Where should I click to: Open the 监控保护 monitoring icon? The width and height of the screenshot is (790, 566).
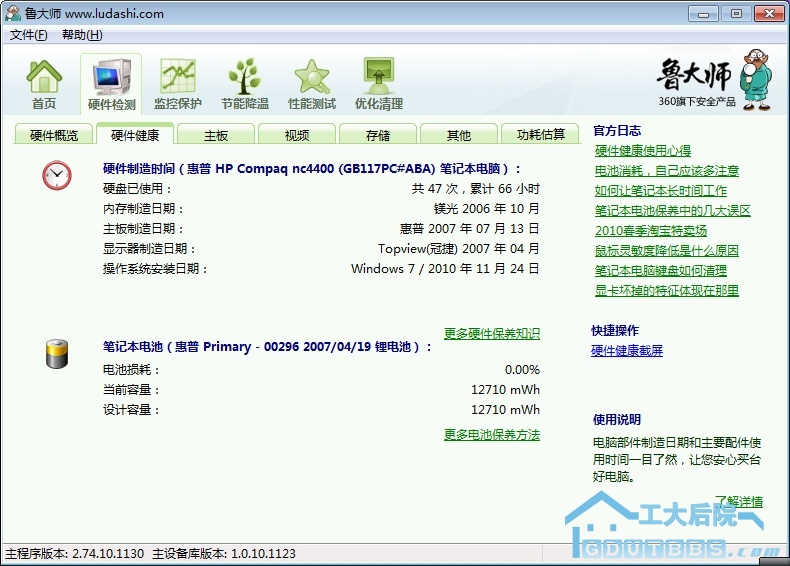click(x=177, y=85)
